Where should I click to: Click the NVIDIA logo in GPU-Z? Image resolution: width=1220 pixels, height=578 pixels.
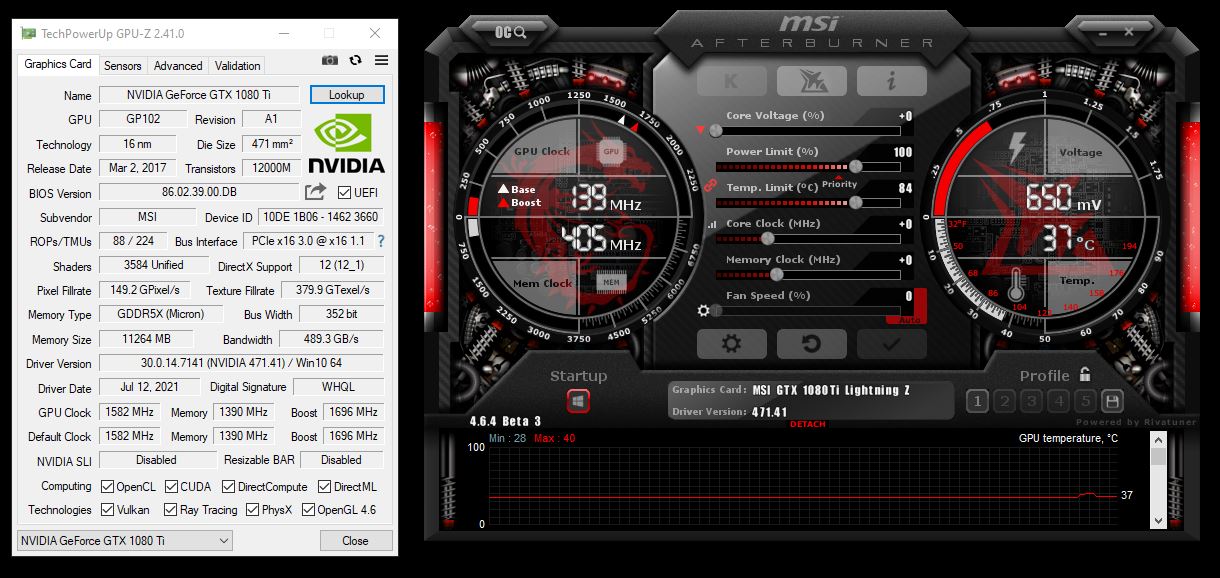[x=346, y=144]
